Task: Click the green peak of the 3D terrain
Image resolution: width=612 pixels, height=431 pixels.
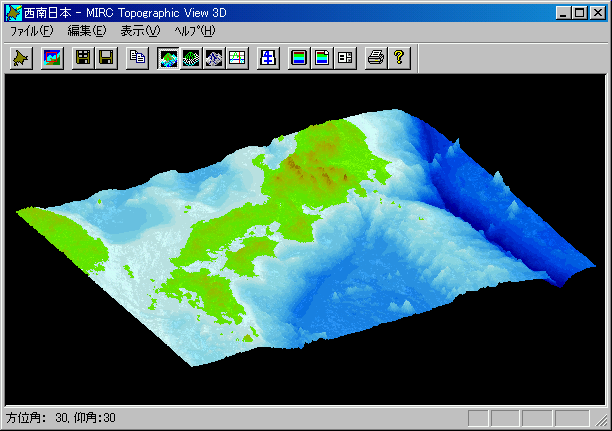Action: 310,160
